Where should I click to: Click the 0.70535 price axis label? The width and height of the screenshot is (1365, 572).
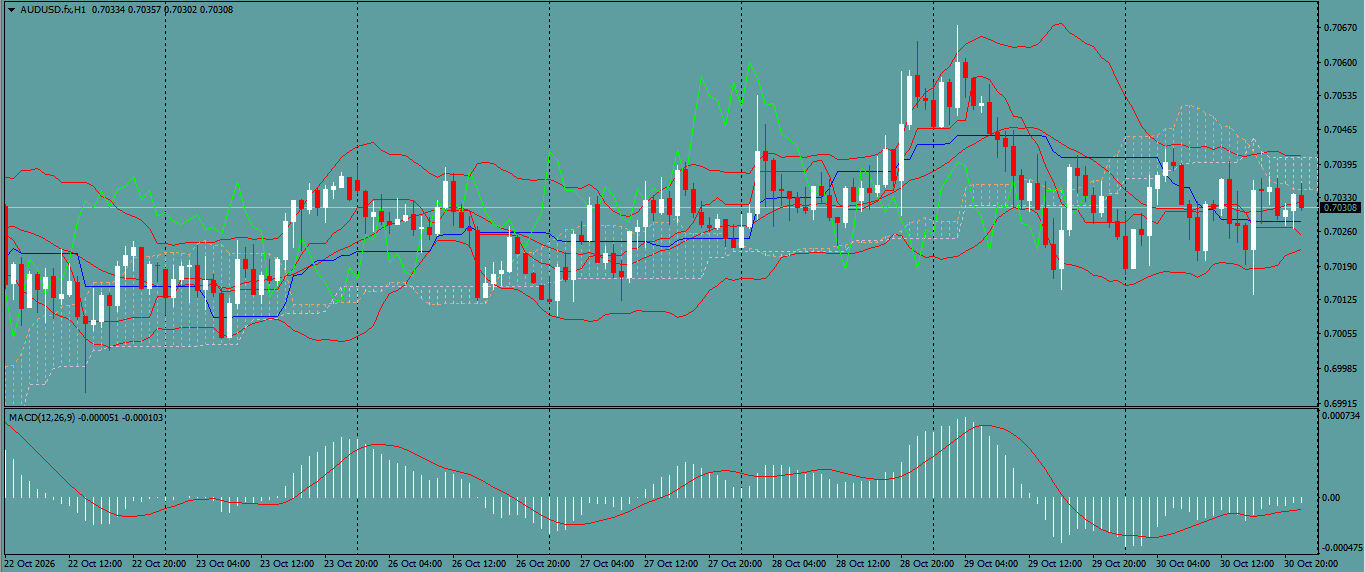point(1340,96)
